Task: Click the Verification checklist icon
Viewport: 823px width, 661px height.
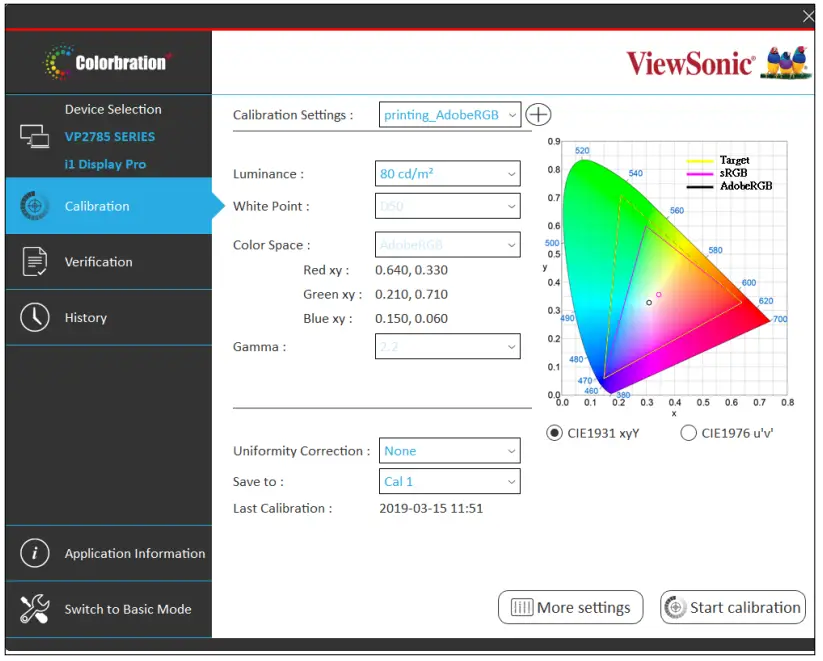Action: [33, 261]
